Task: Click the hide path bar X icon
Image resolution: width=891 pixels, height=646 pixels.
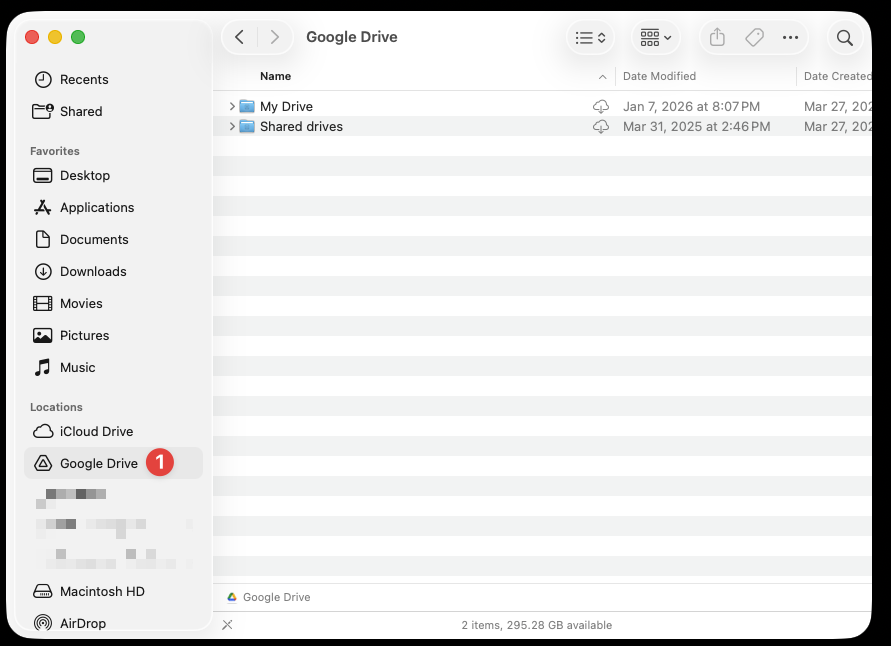Action: pos(227,625)
